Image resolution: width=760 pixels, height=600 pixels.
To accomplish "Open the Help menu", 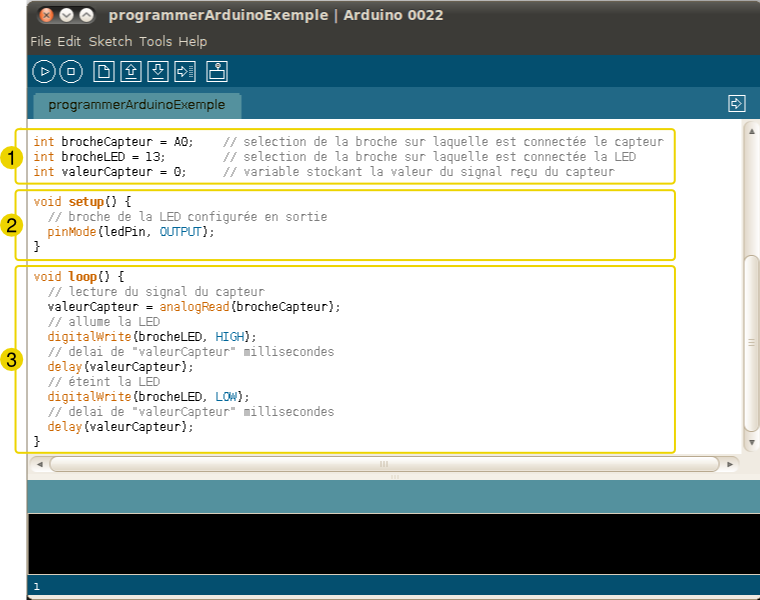I will coord(192,42).
